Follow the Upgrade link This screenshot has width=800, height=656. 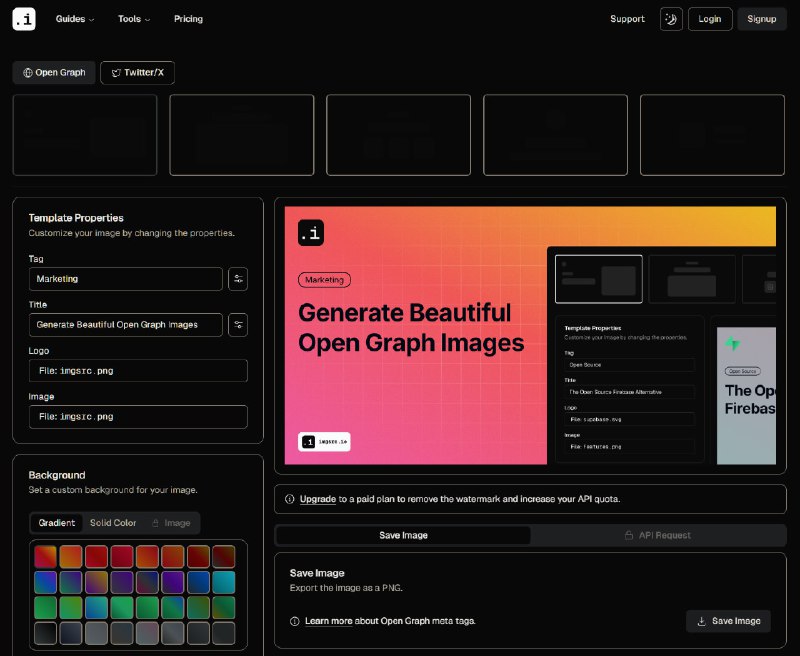317,498
